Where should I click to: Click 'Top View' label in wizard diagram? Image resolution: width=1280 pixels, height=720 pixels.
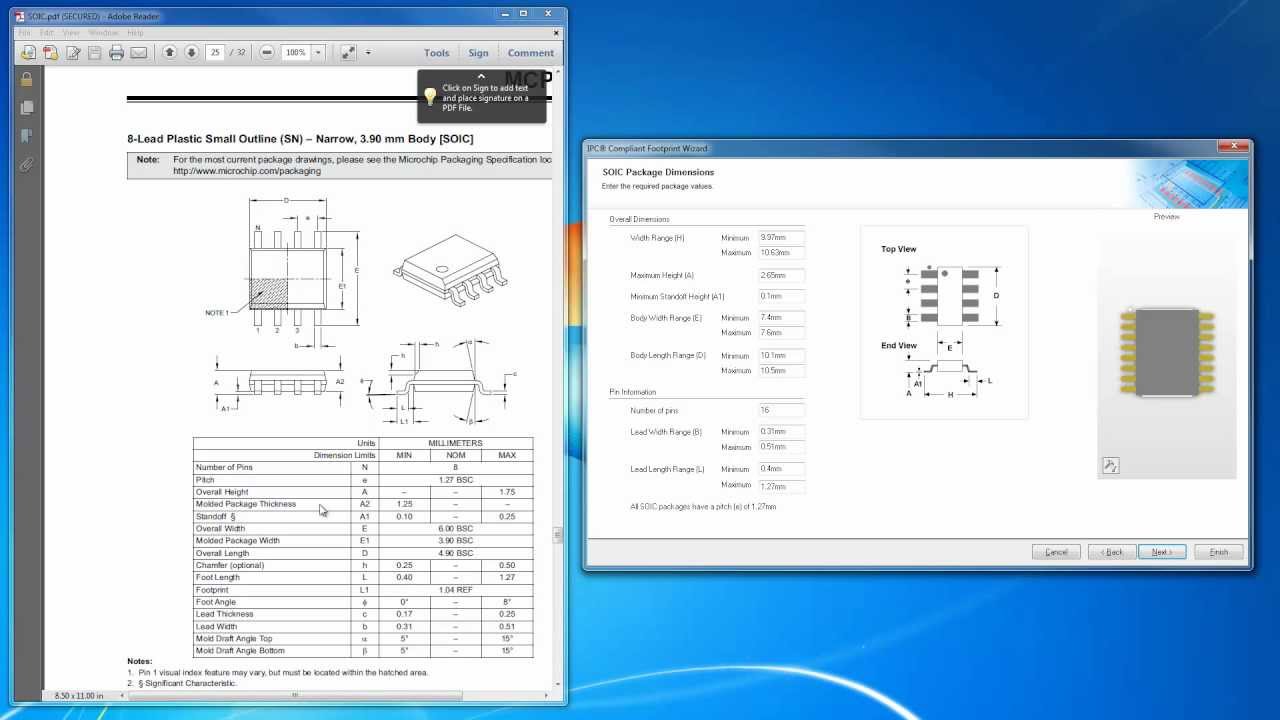pos(898,249)
